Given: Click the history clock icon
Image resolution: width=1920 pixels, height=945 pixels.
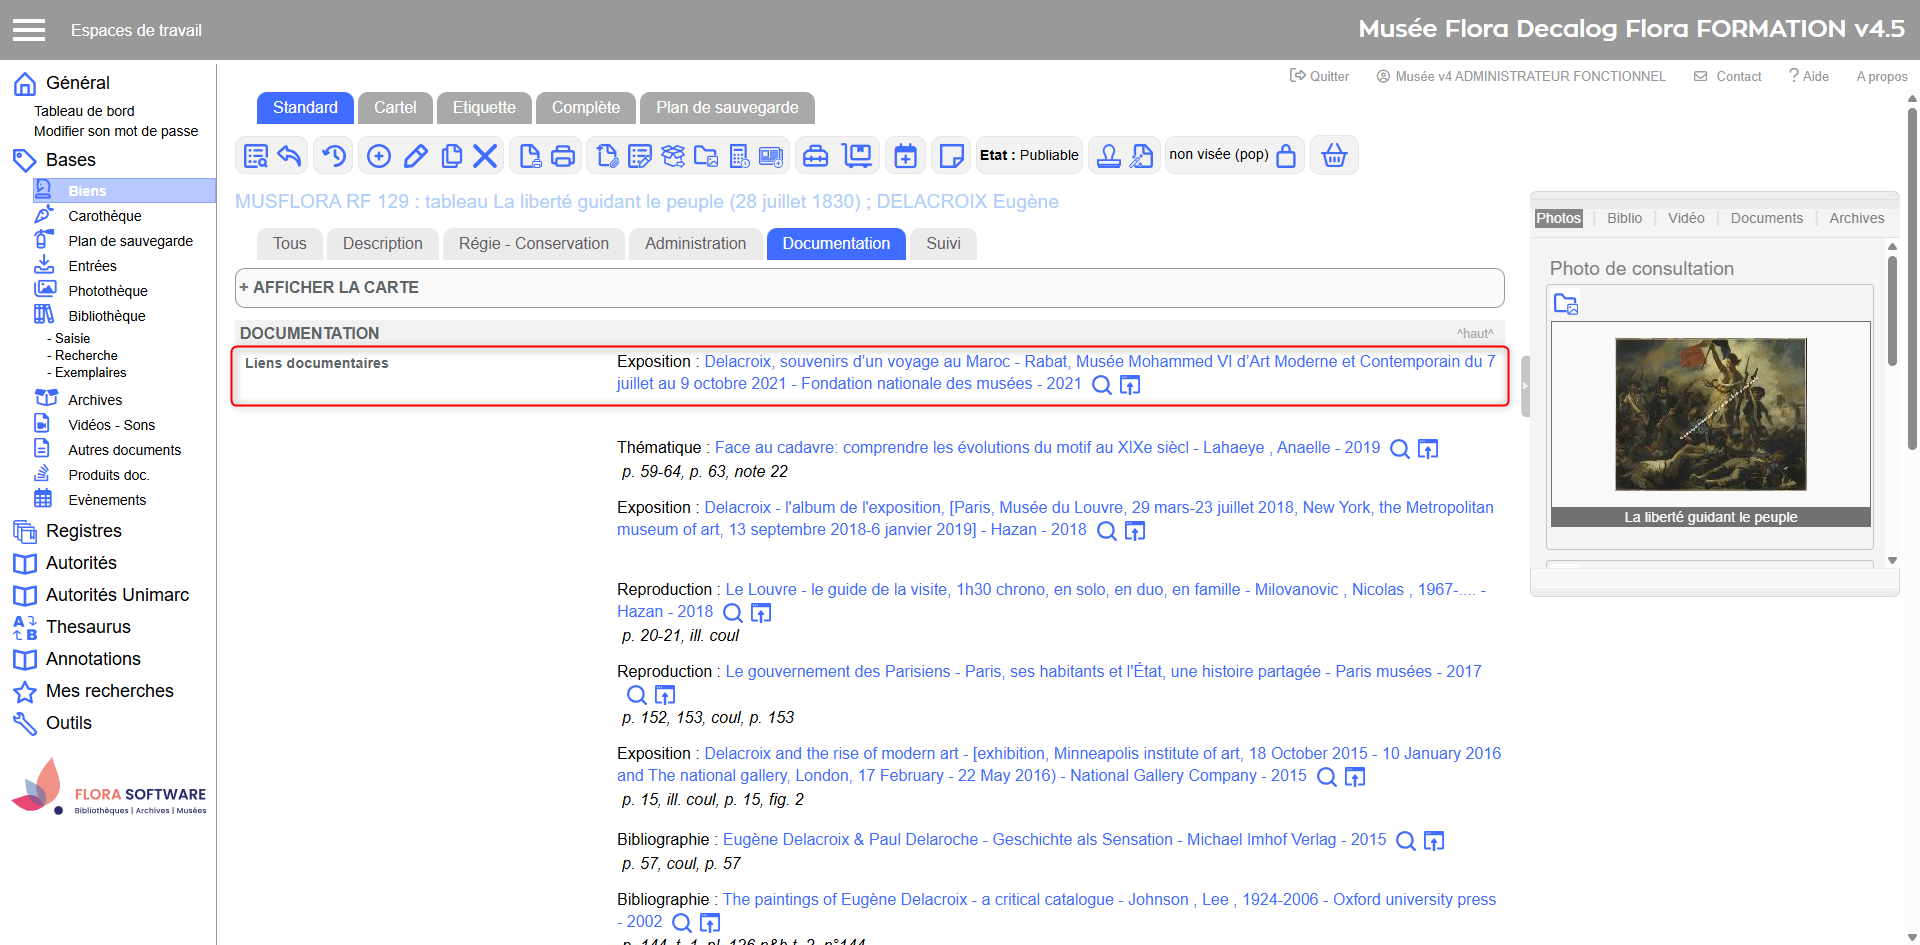Looking at the screenshot, I should [x=334, y=156].
